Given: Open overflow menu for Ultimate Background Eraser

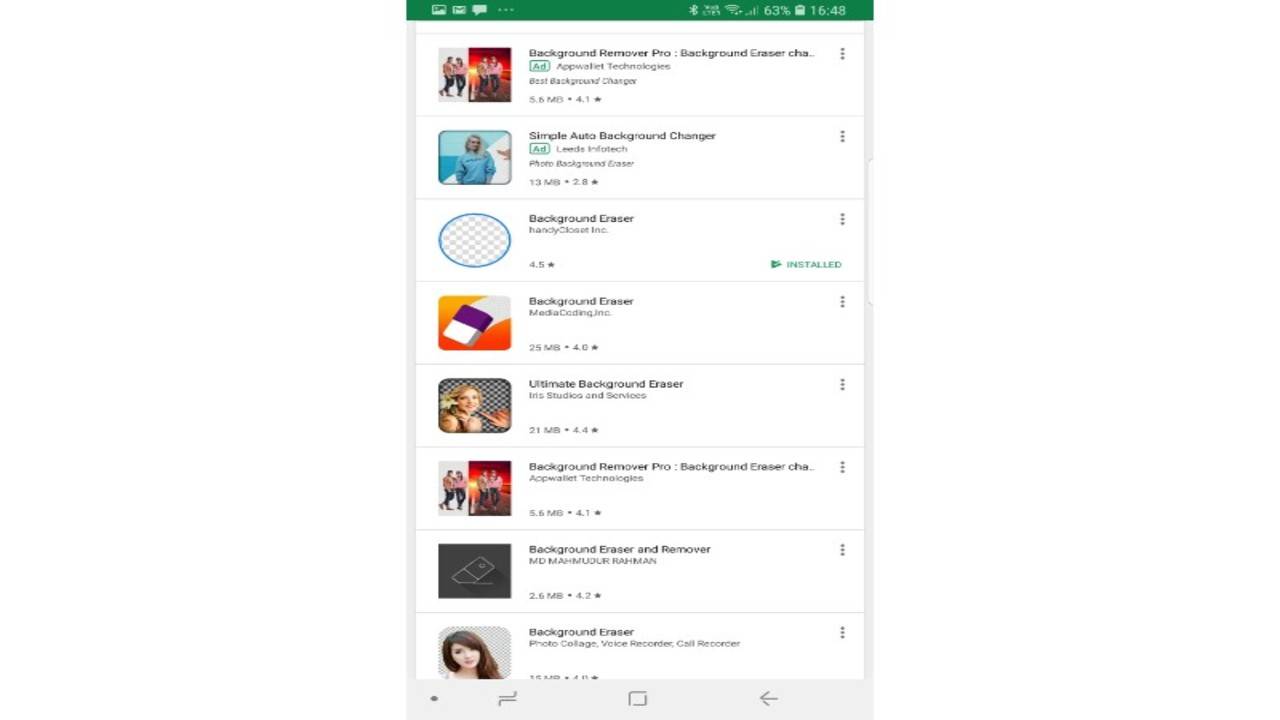Looking at the screenshot, I should click(842, 385).
